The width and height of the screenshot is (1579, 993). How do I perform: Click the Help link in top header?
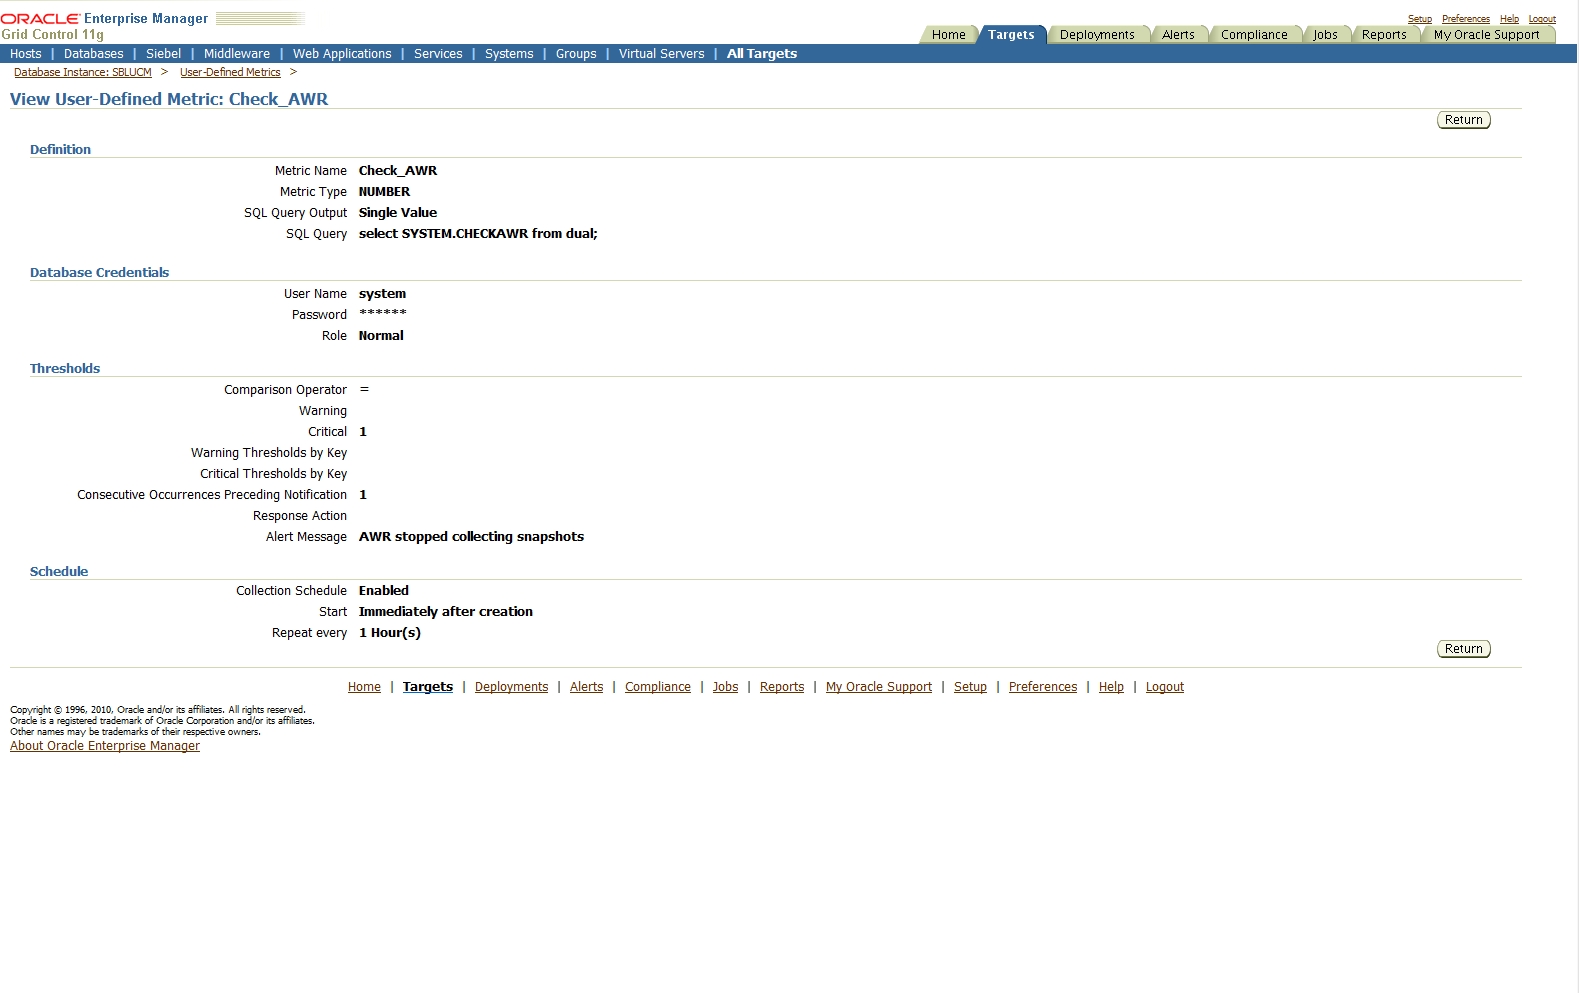point(1509,19)
